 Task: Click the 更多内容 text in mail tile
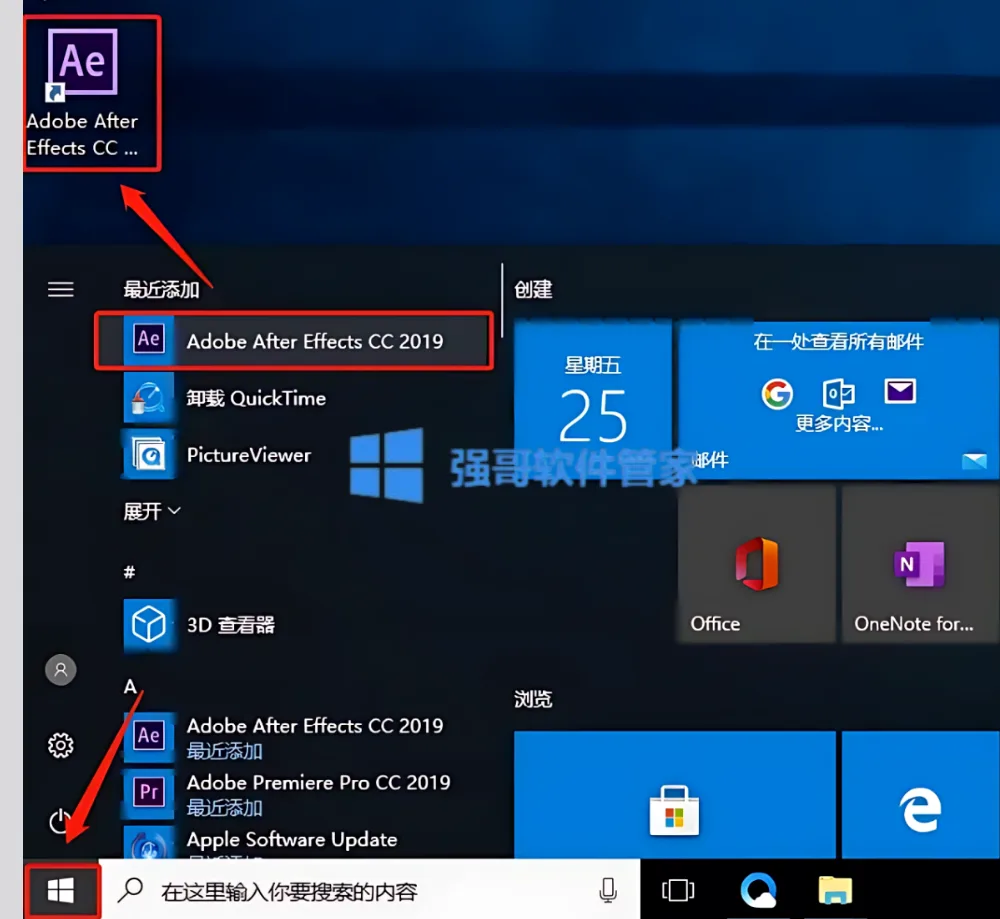click(x=839, y=423)
